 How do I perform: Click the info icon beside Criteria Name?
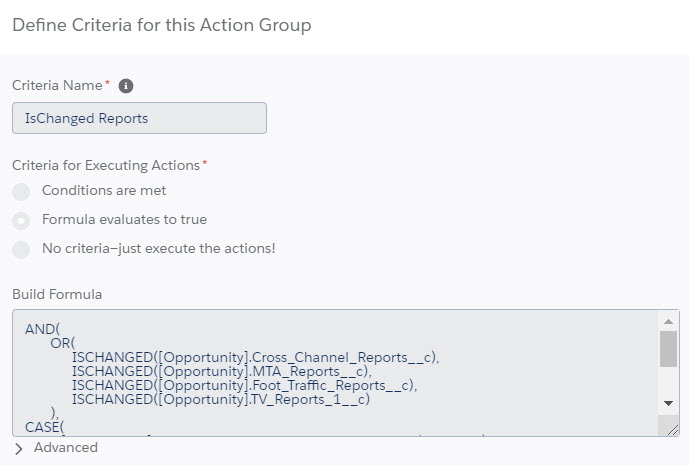click(x=127, y=86)
